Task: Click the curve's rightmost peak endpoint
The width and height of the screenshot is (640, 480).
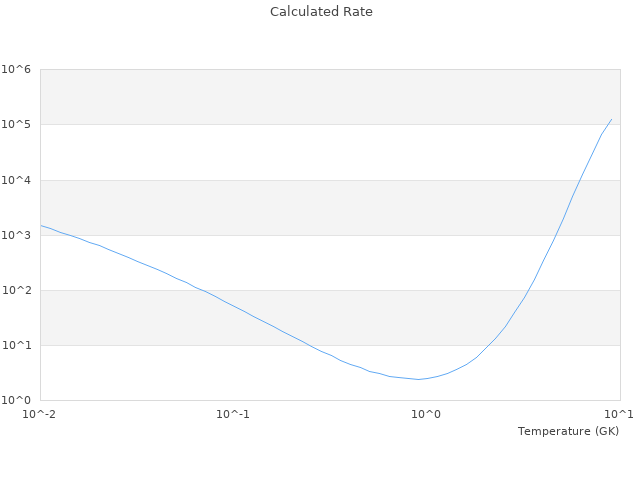Action: point(611,119)
